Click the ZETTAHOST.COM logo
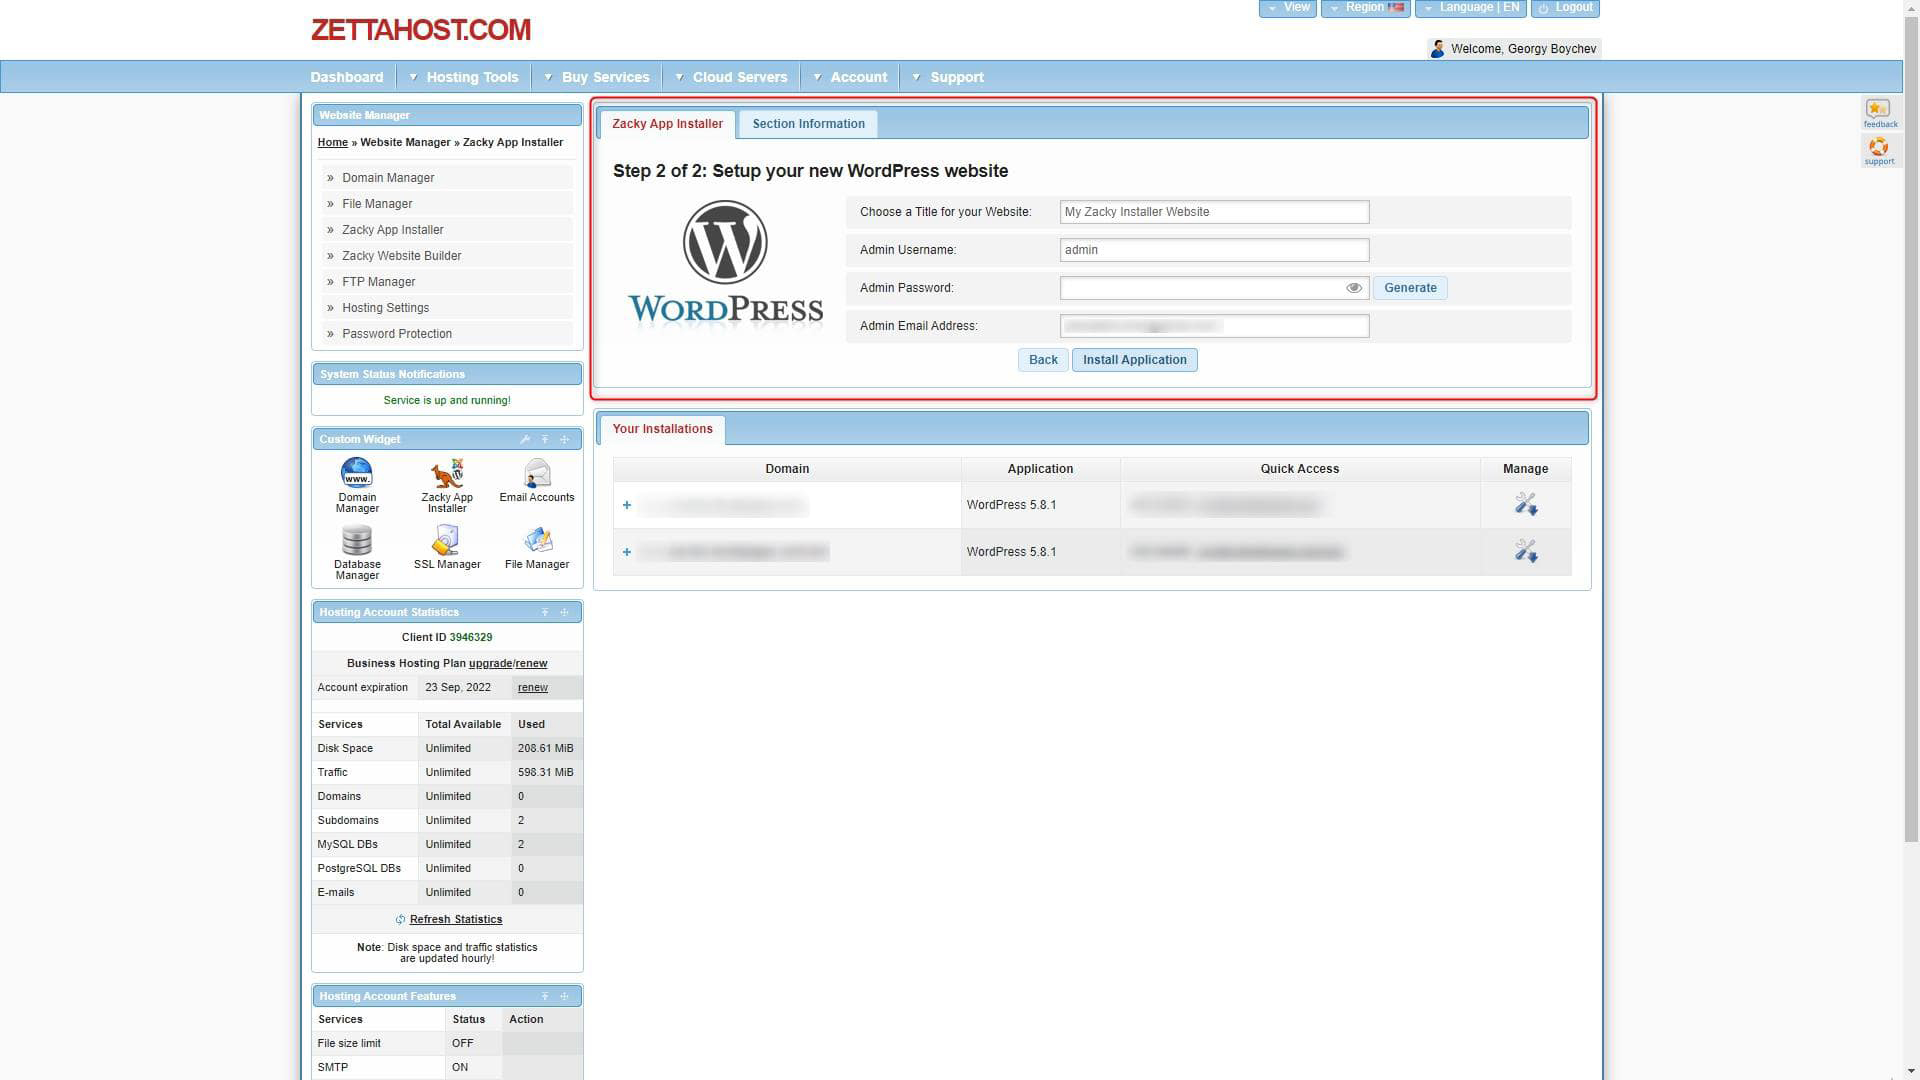1920x1080 pixels. [x=421, y=30]
